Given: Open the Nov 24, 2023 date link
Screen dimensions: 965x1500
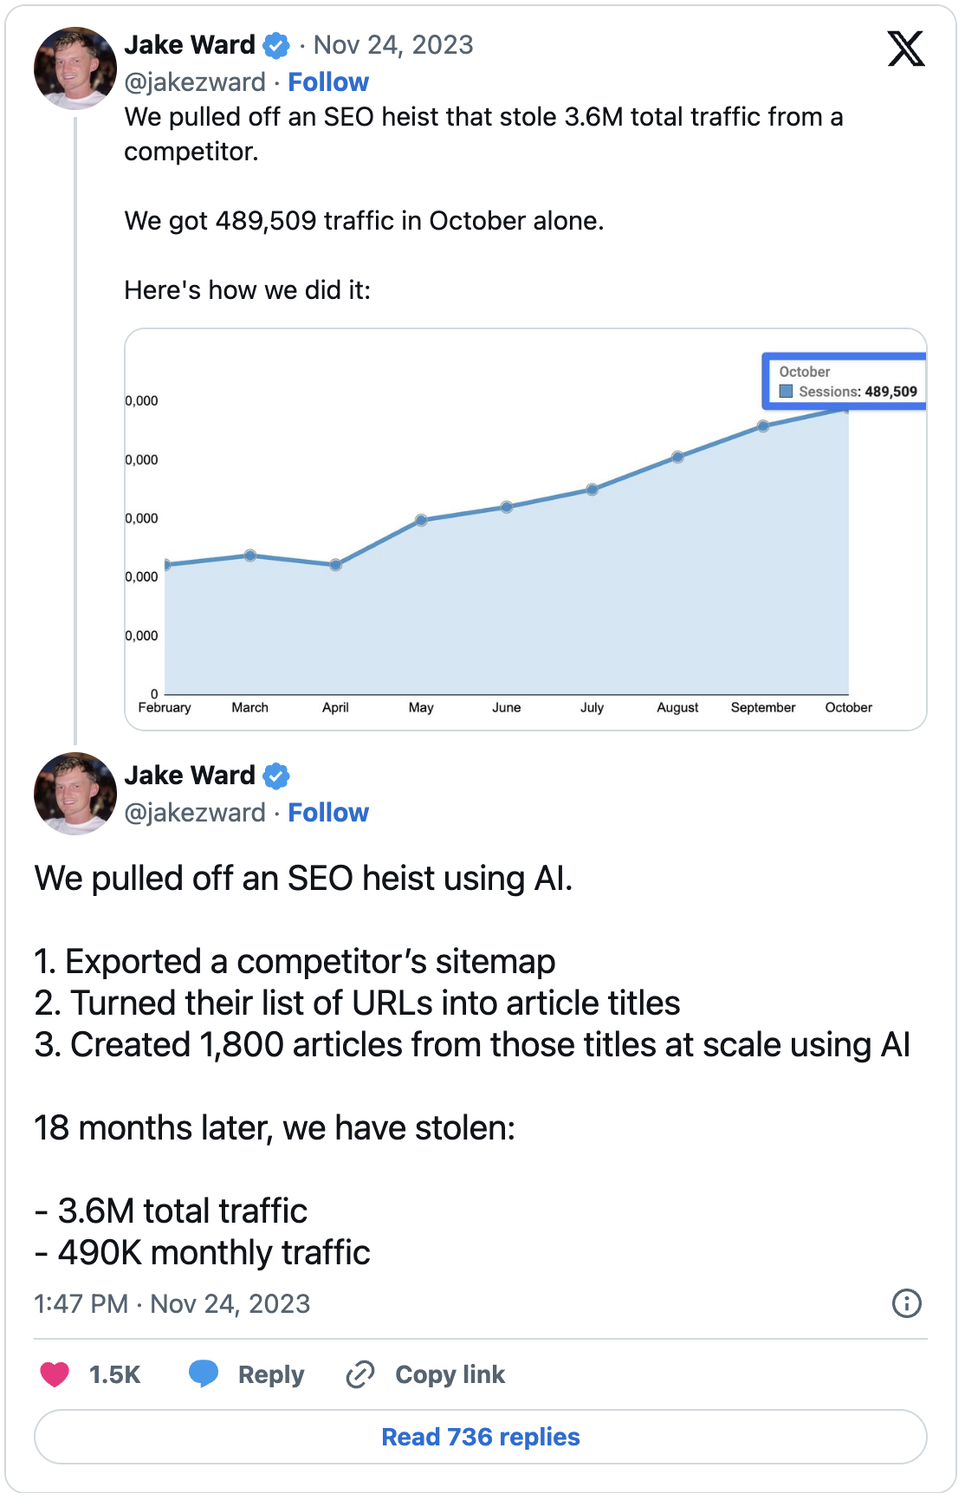Looking at the screenshot, I should (393, 45).
